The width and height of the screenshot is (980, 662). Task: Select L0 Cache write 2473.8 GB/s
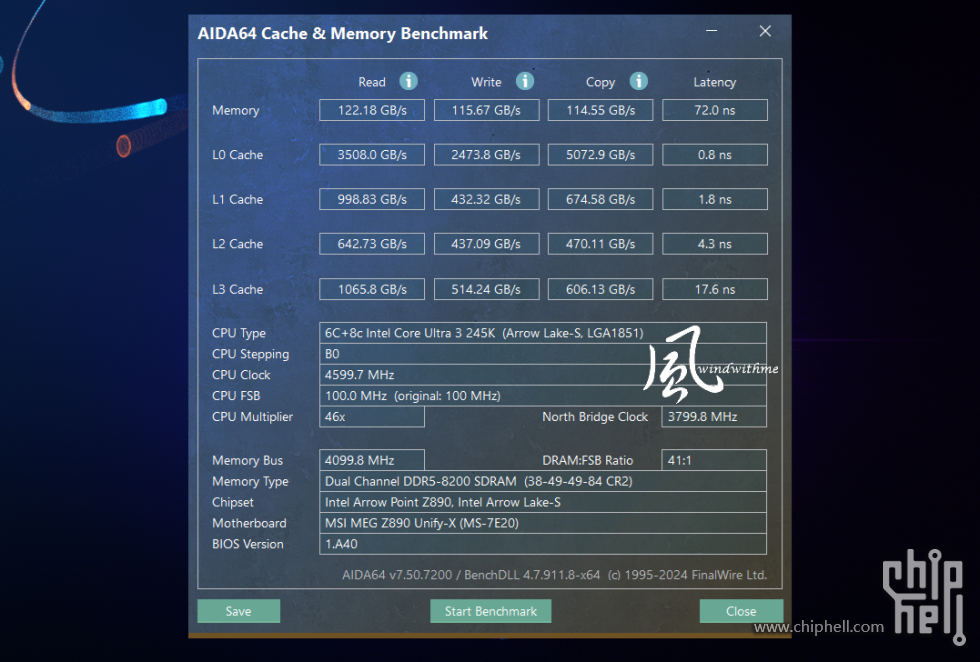(x=486, y=155)
